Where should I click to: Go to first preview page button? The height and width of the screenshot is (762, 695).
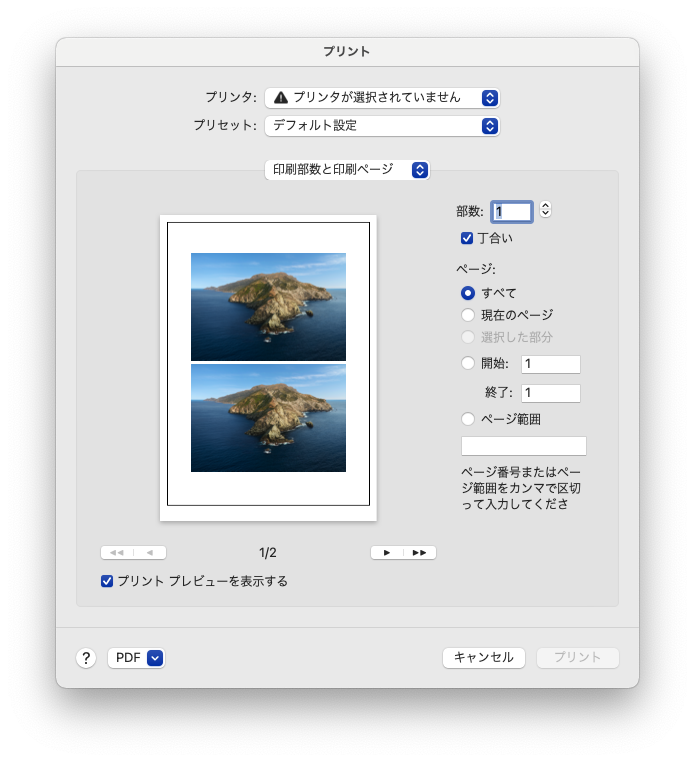point(117,553)
